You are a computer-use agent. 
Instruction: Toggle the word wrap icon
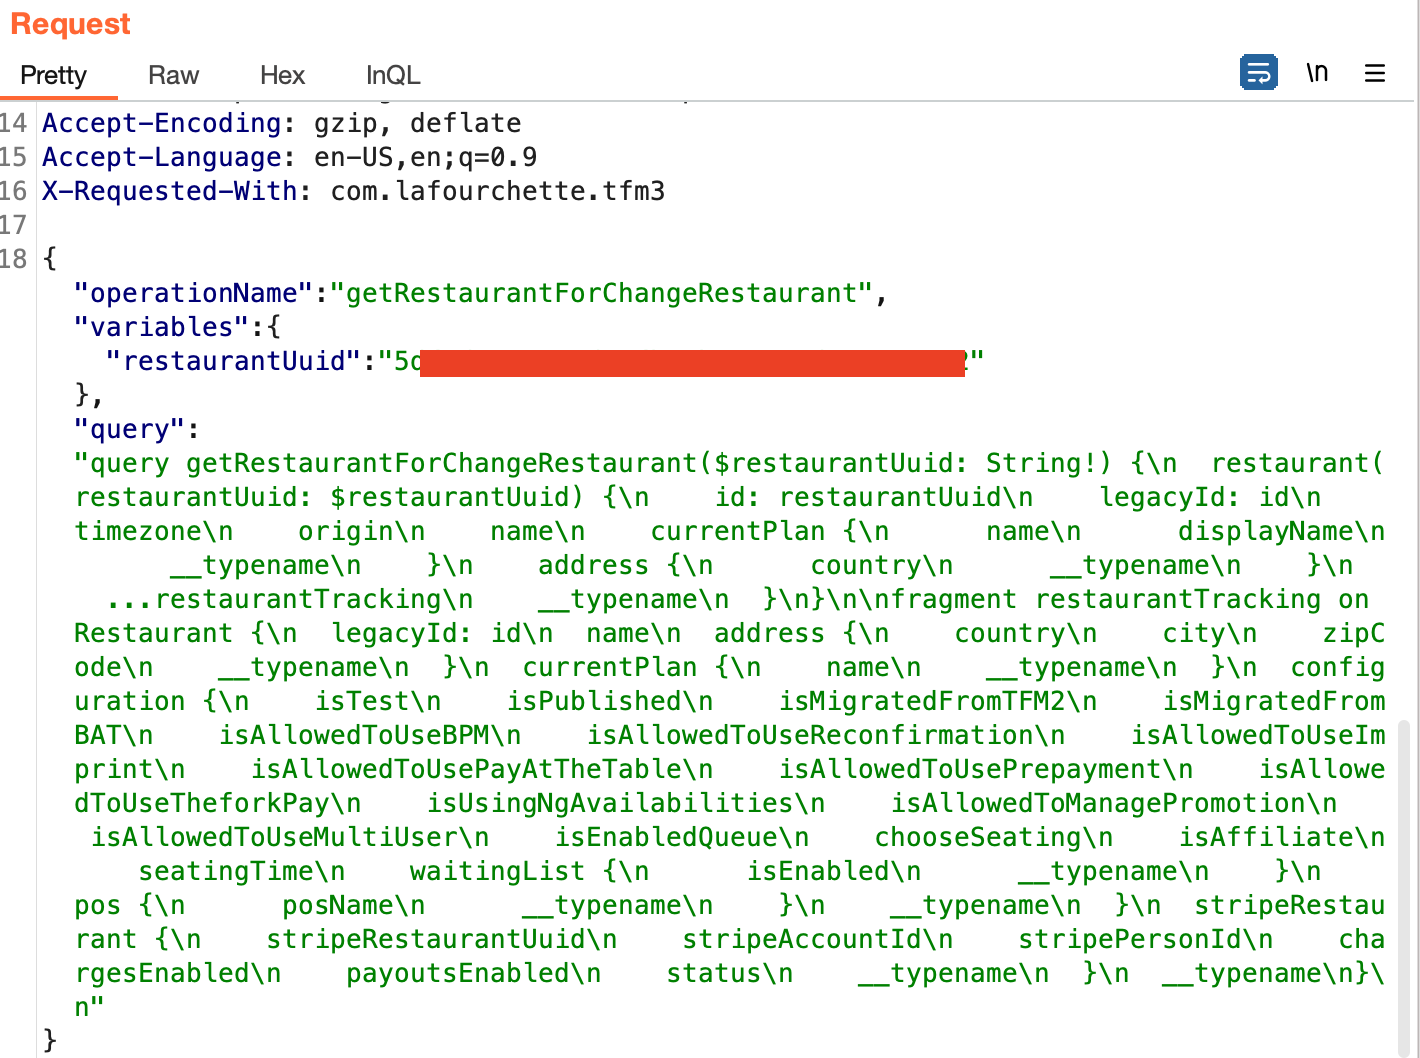1258,73
